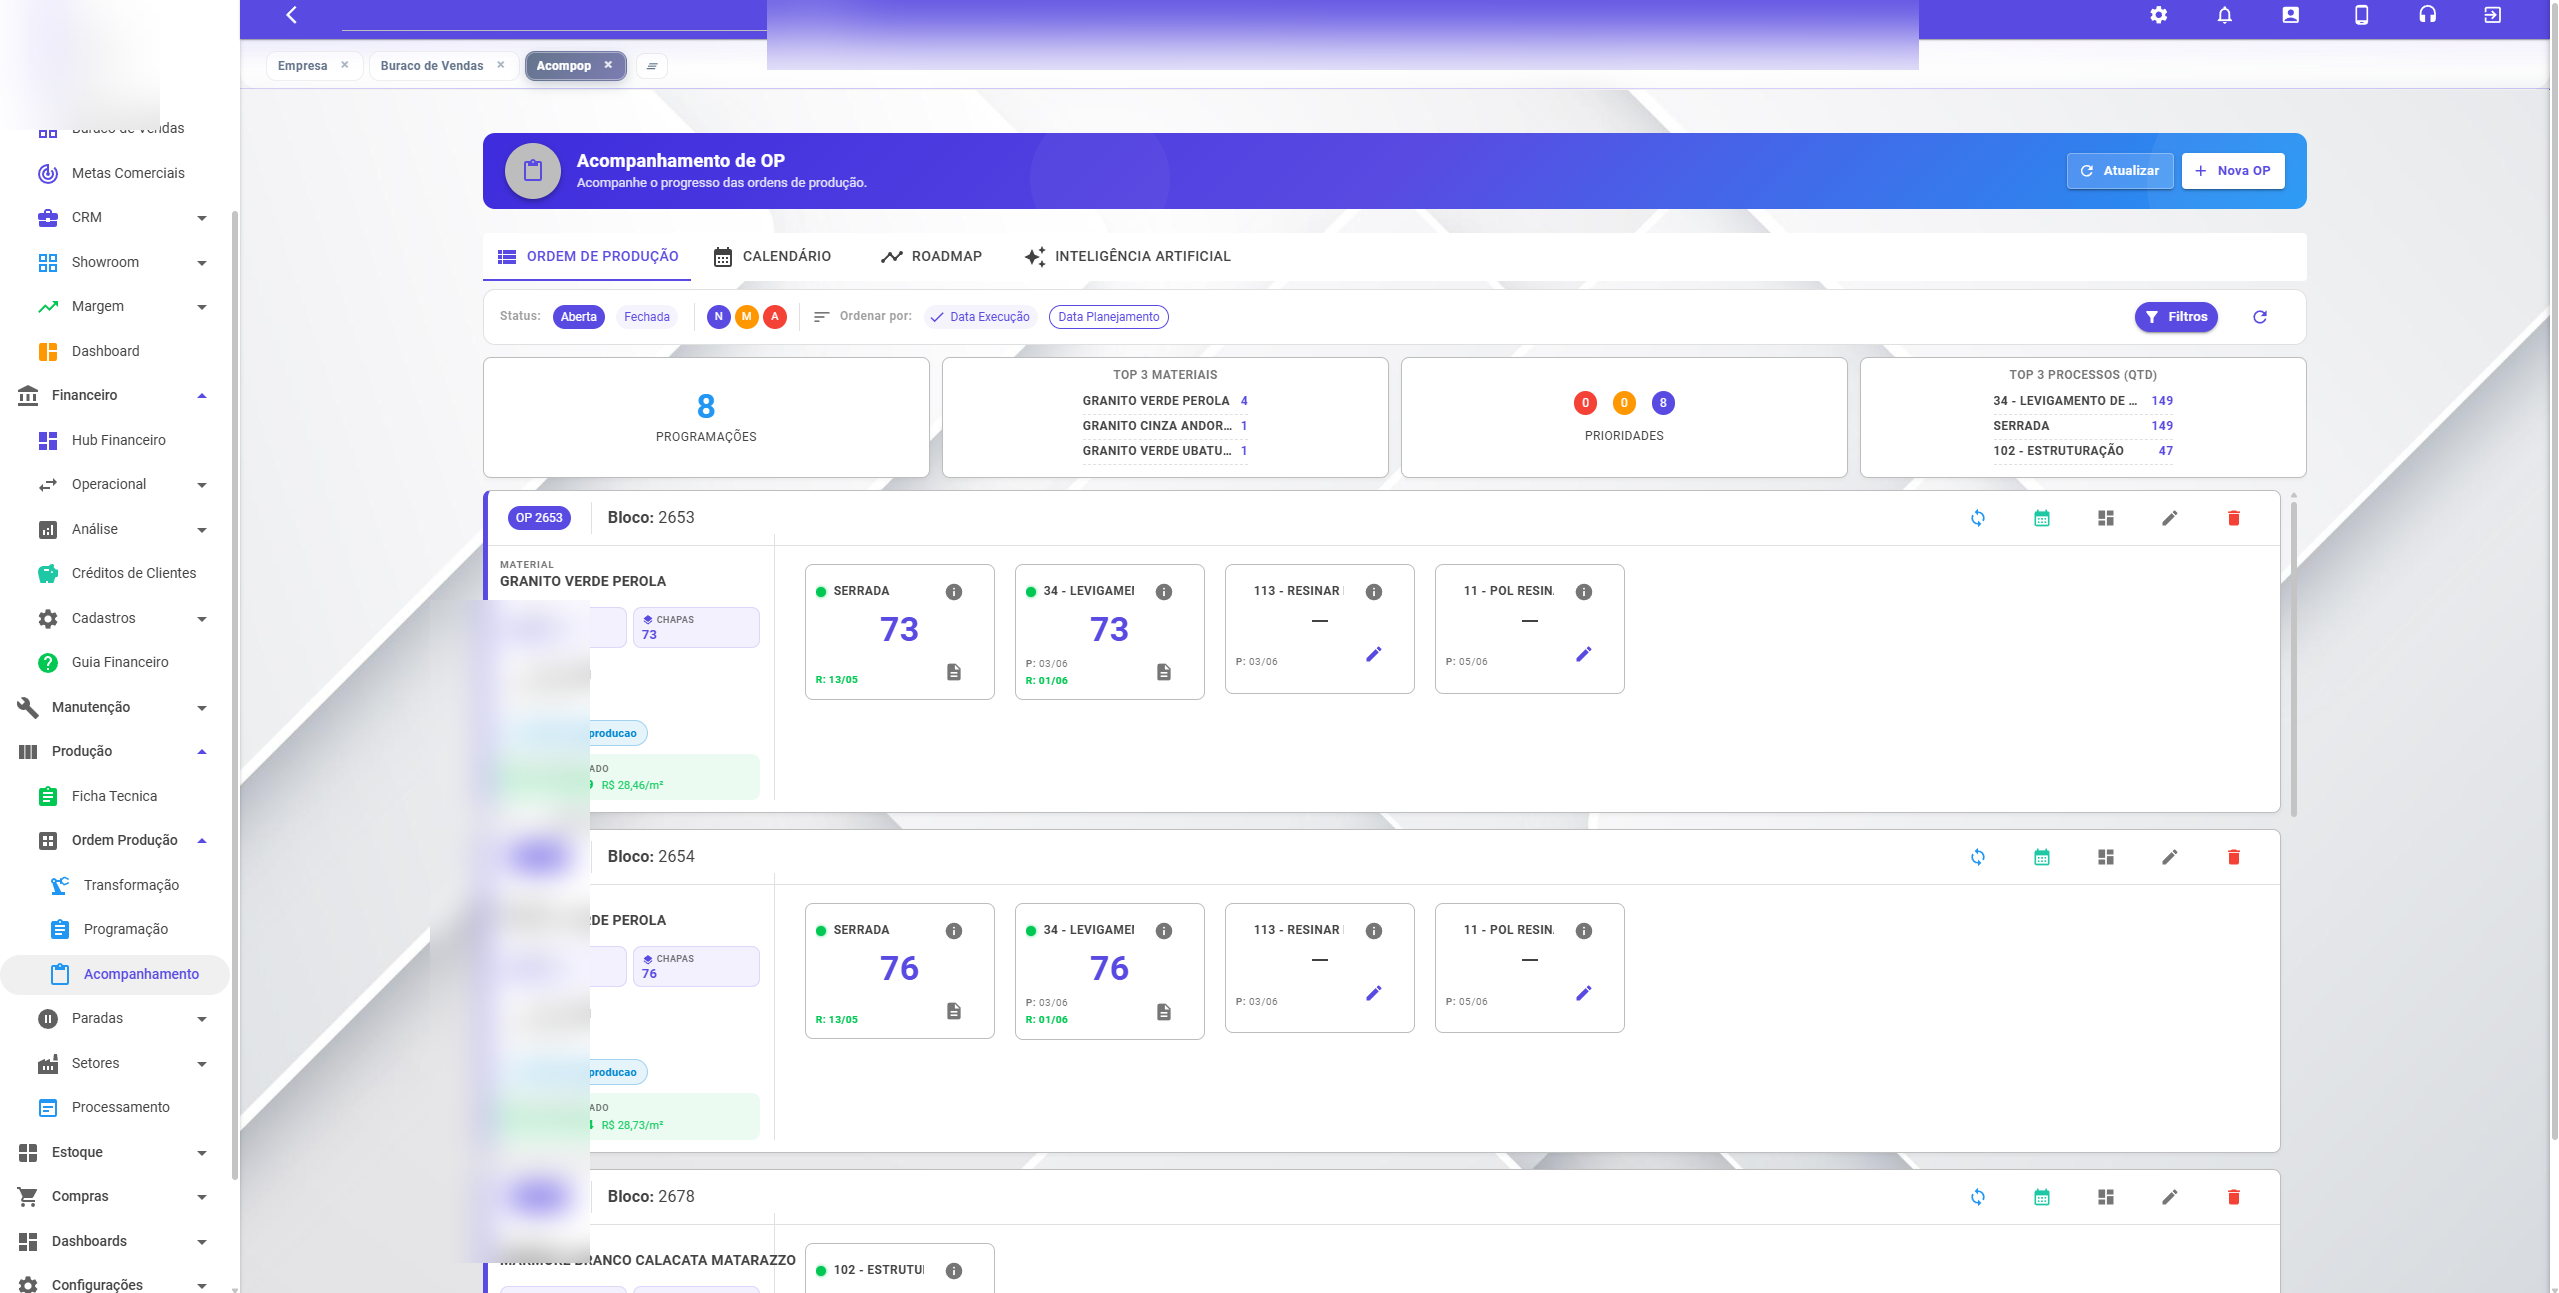Edit 11 - POL RESIN step in Bloco 2654

coord(1583,993)
